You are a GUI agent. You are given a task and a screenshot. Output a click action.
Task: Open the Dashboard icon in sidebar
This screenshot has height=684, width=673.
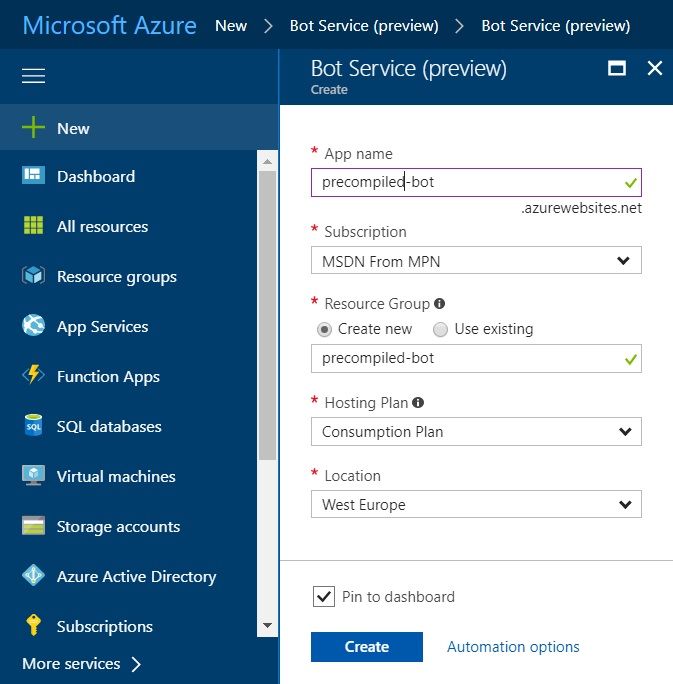34,176
